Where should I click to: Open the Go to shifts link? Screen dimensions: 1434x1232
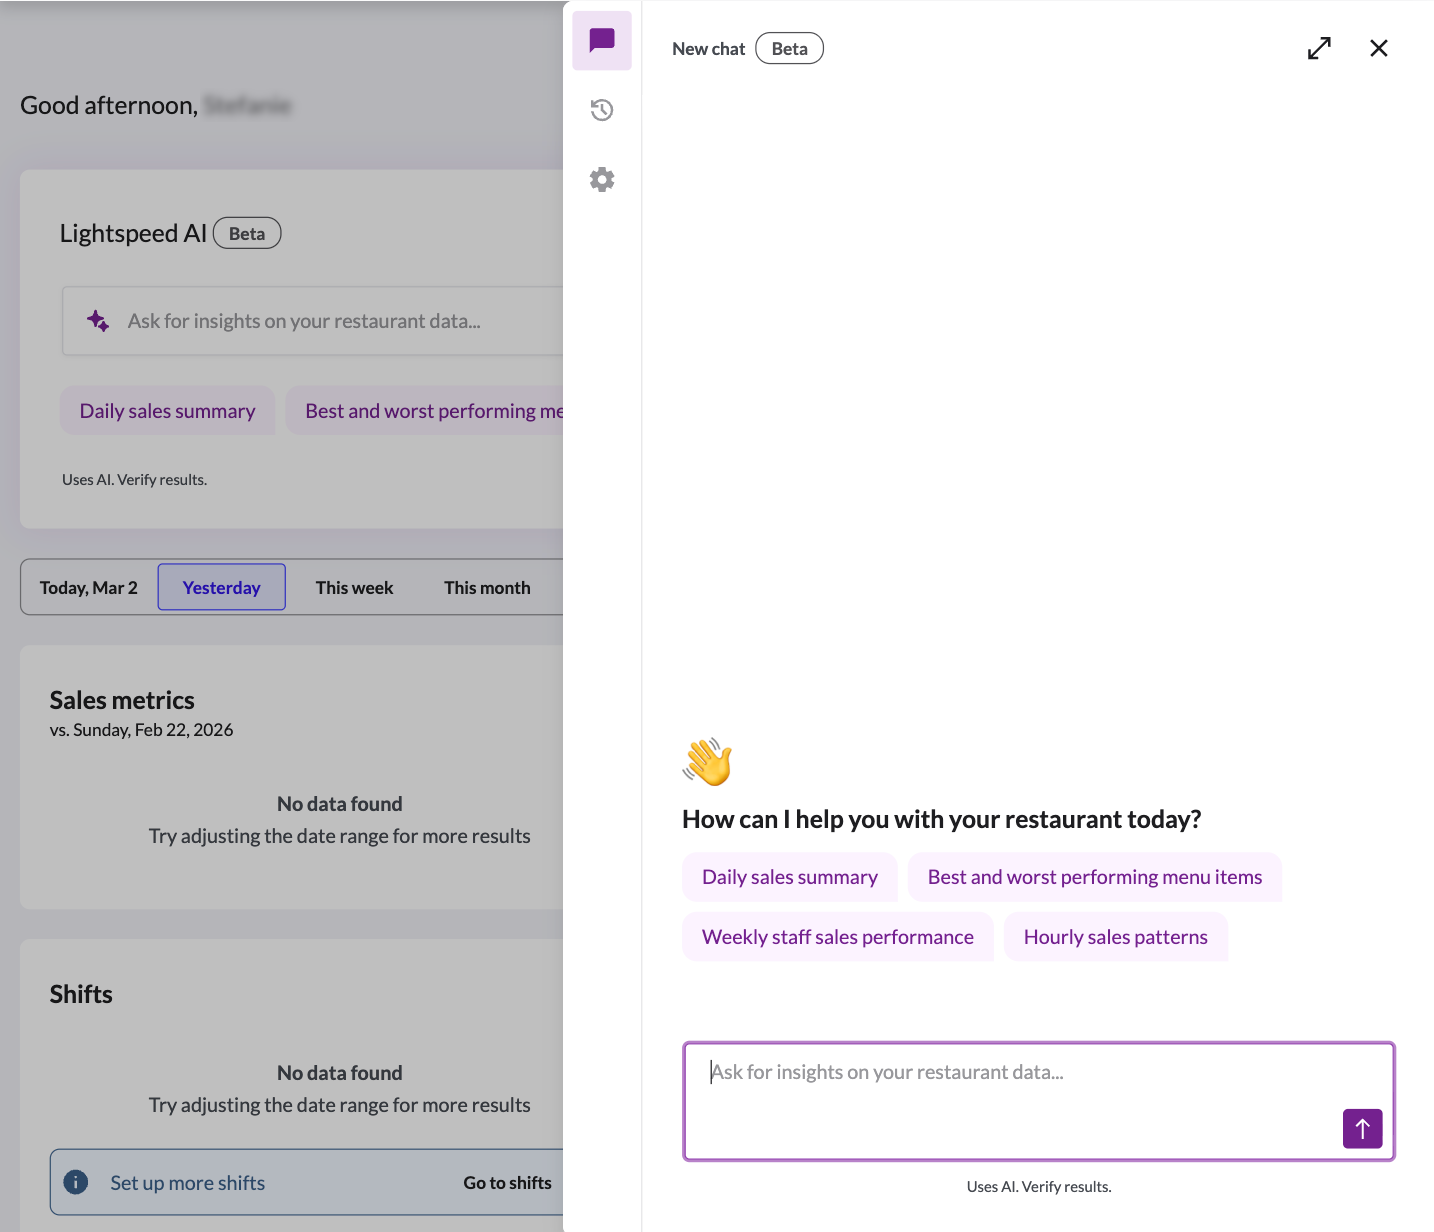coord(507,1181)
